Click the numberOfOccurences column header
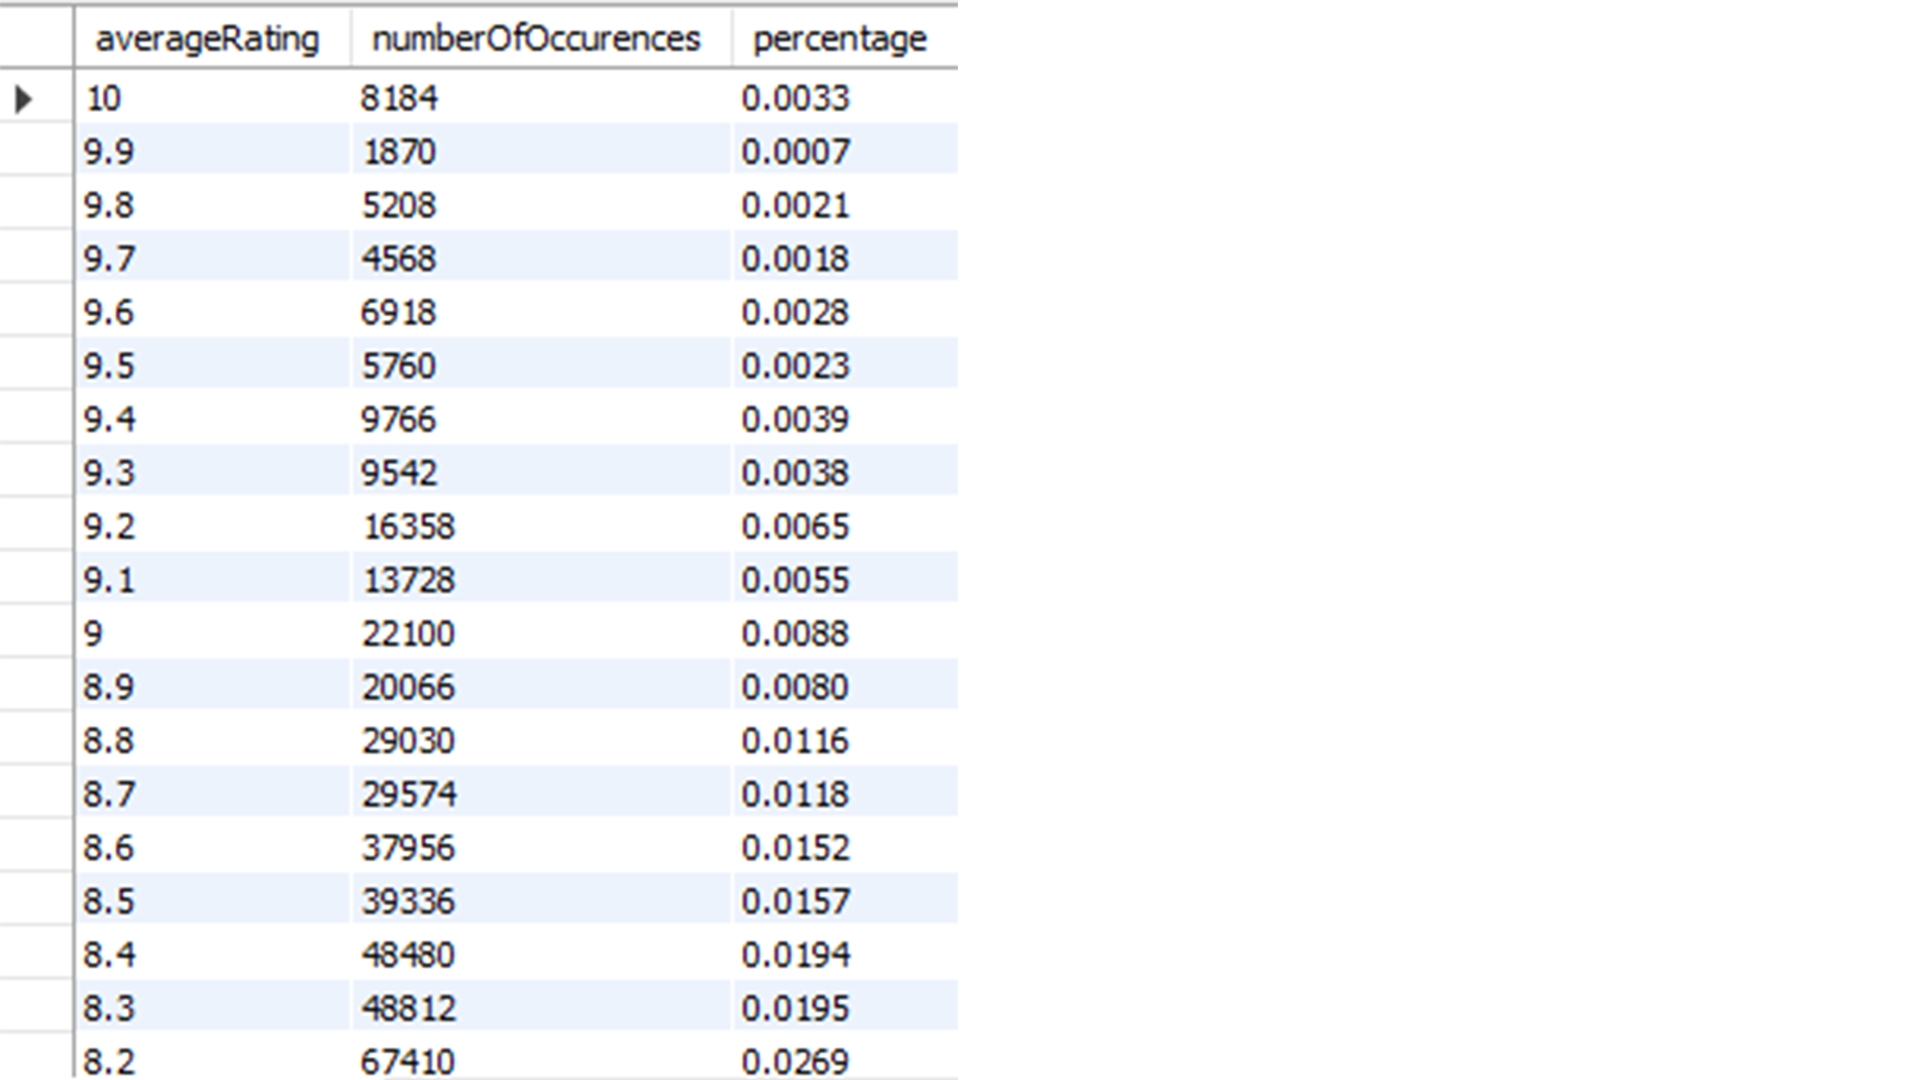Viewport: 1920px width, 1080px height. 536,39
